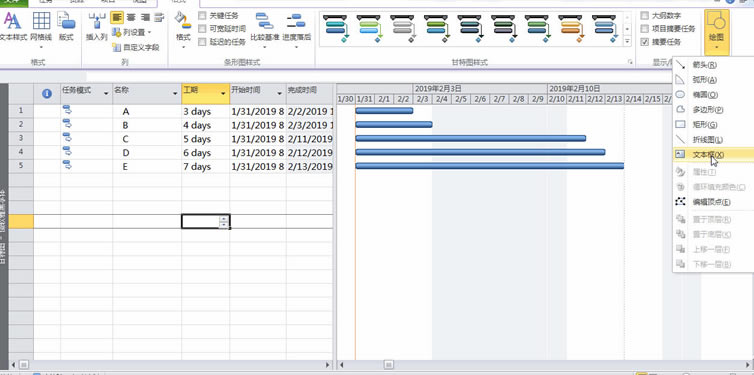Pick the orange Gantt chart style

[571, 29]
